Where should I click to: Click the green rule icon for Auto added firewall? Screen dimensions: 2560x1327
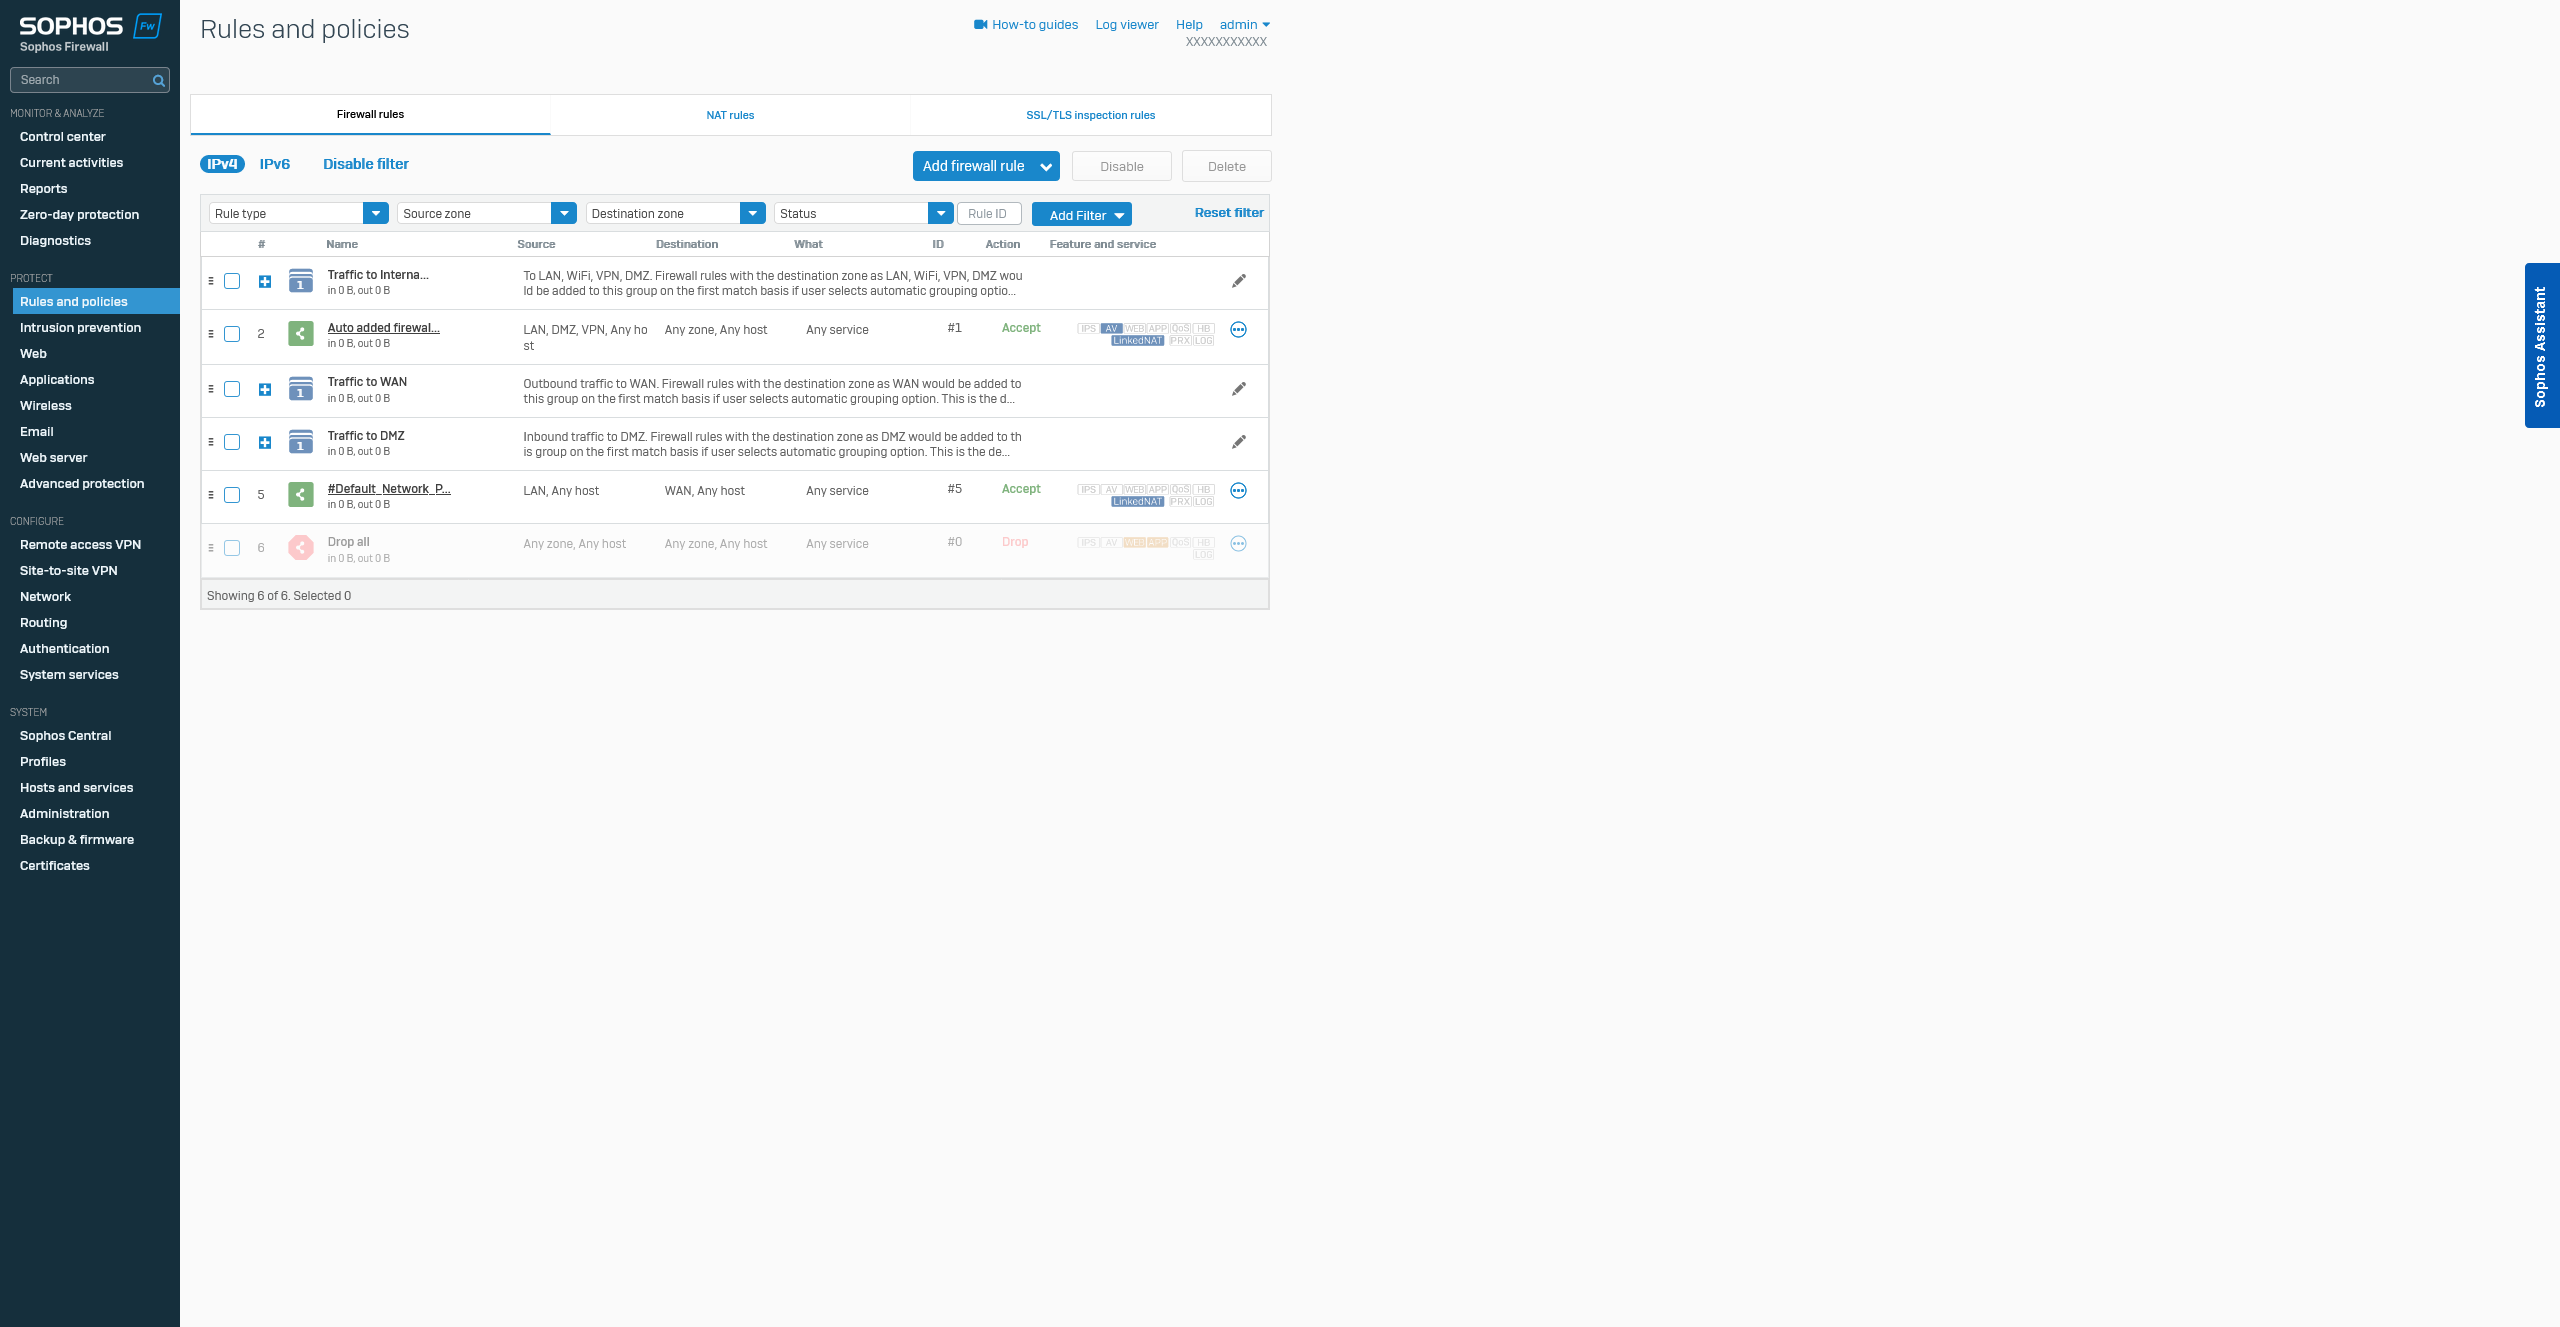tap(301, 334)
